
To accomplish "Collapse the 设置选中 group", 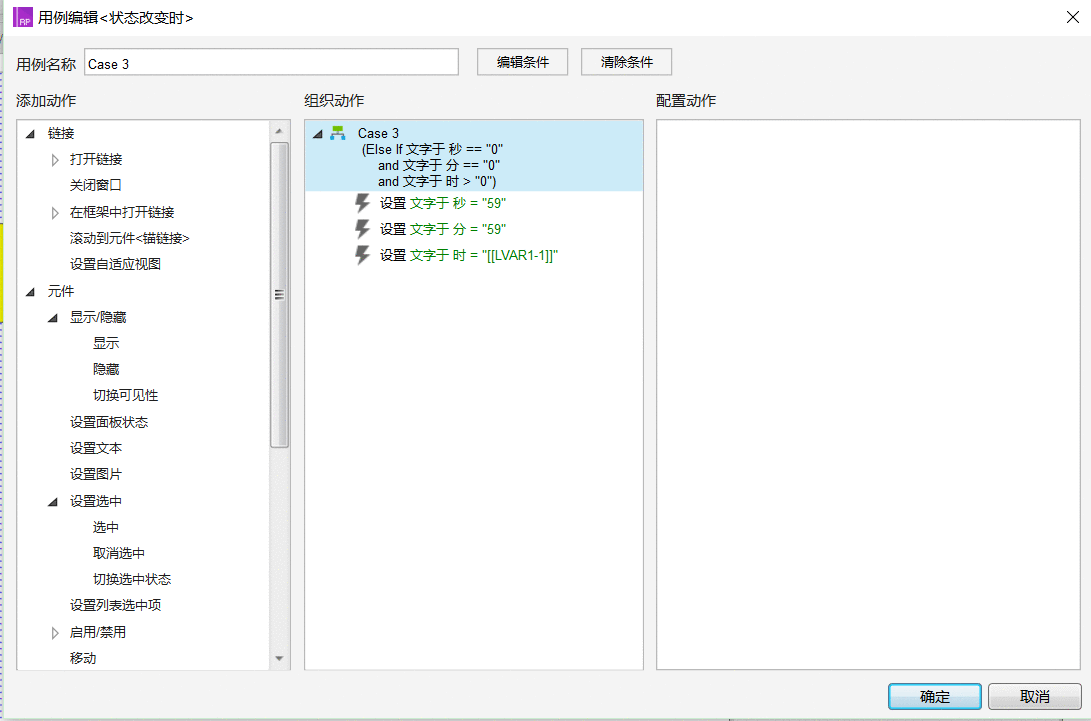I will tap(53, 502).
